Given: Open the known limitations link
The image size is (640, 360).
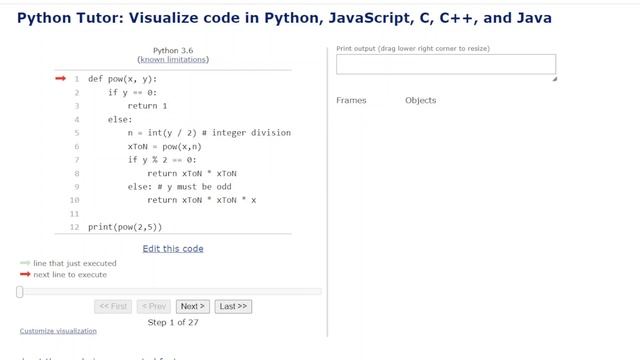Looking at the screenshot, I should [x=173, y=60].
